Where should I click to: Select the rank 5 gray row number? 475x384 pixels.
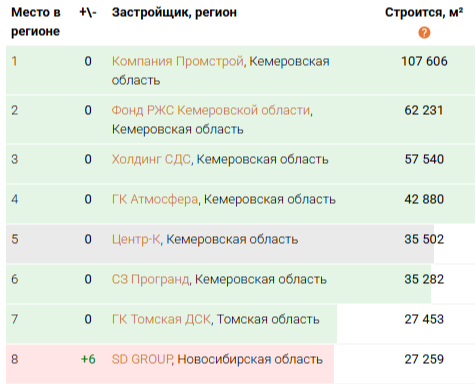tap(15, 239)
